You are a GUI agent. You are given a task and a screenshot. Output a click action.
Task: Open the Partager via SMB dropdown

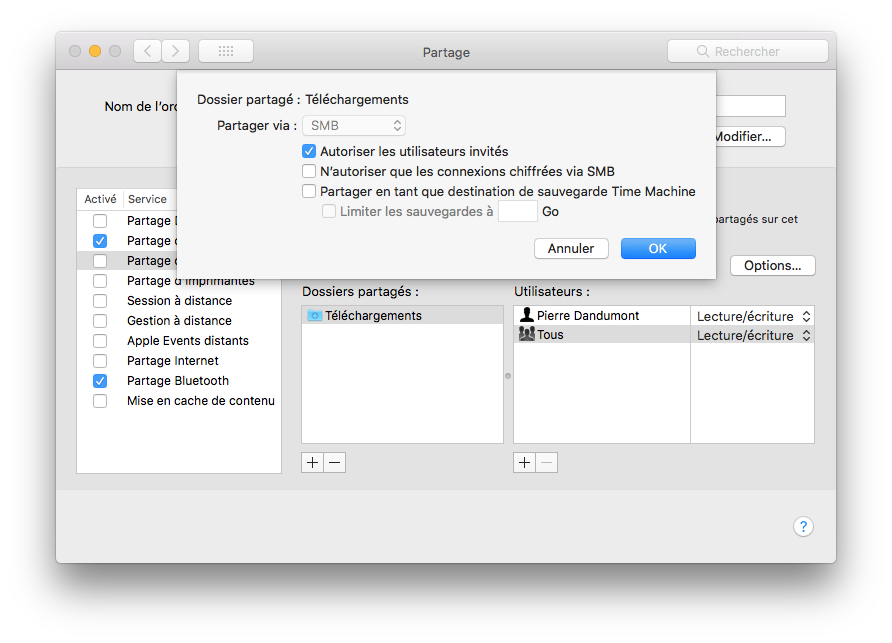354,125
